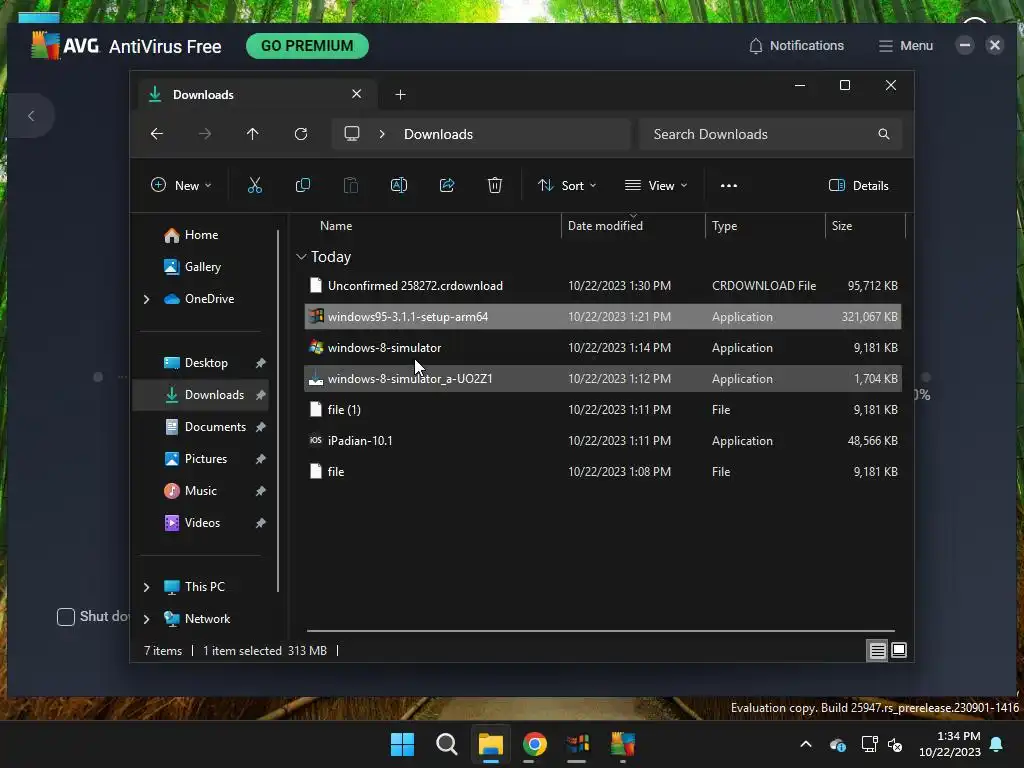Image resolution: width=1024 pixels, height=768 pixels.
Task: Click the Share icon in toolbar
Action: click(x=447, y=185)
